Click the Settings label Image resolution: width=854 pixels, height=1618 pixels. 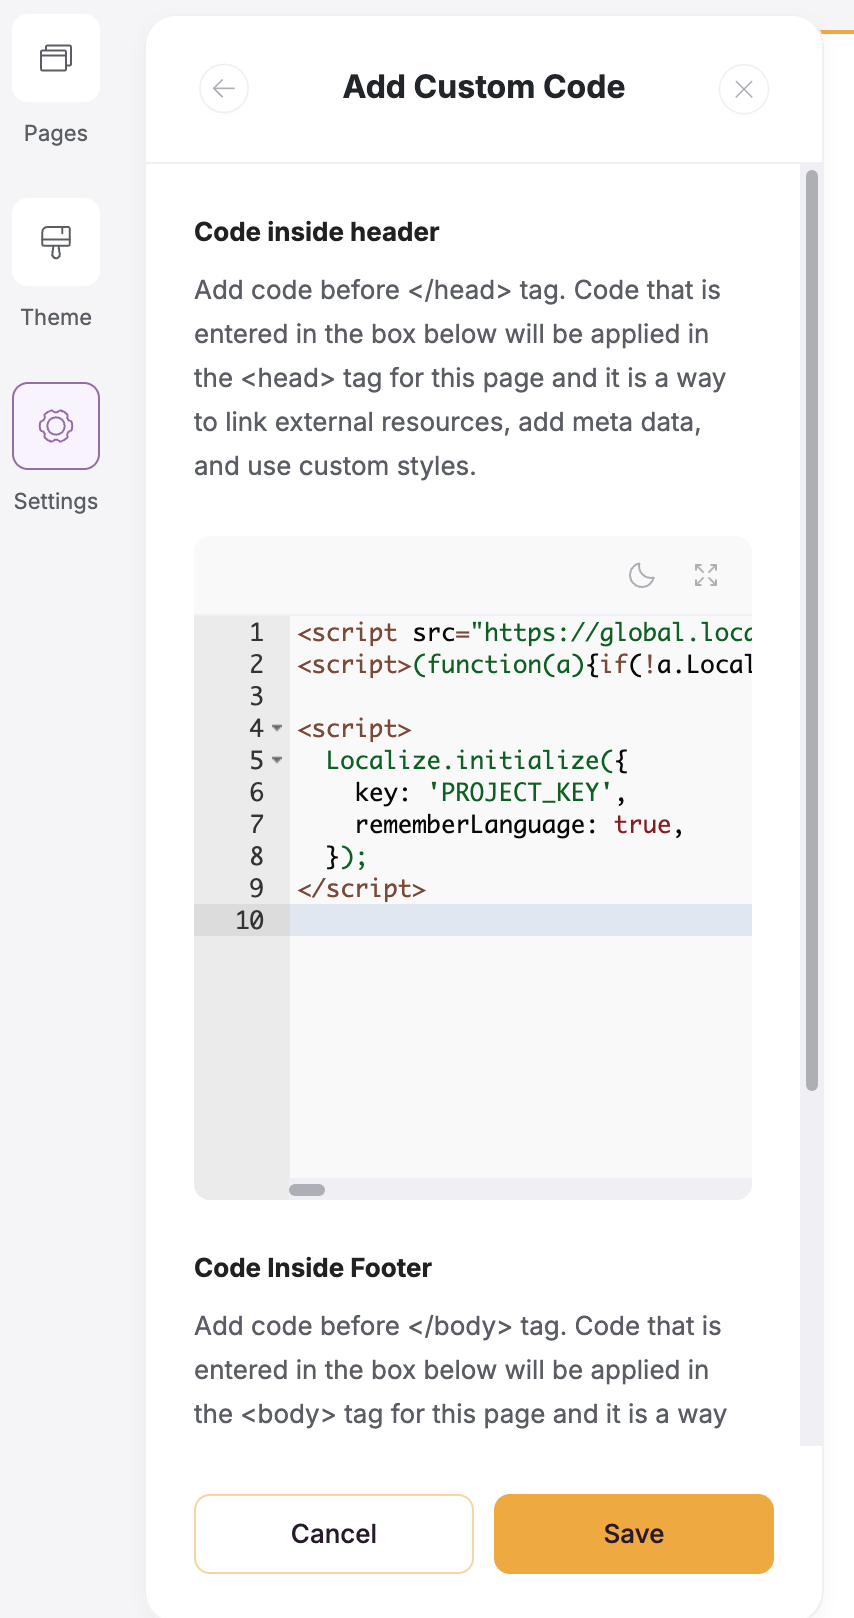pyautogui.click(x=56, y=501)
